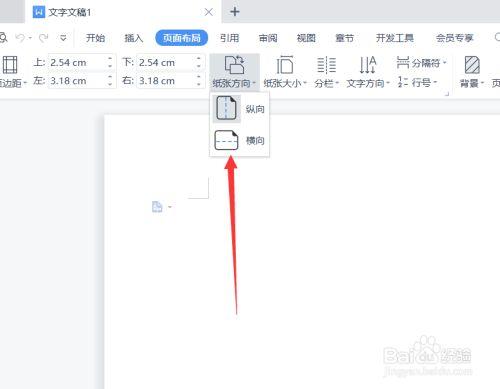The height and width of the screenshot is (389, 500).
Task: Collapse the 纸张方向 dropdown label
Action: pos(234,83)
